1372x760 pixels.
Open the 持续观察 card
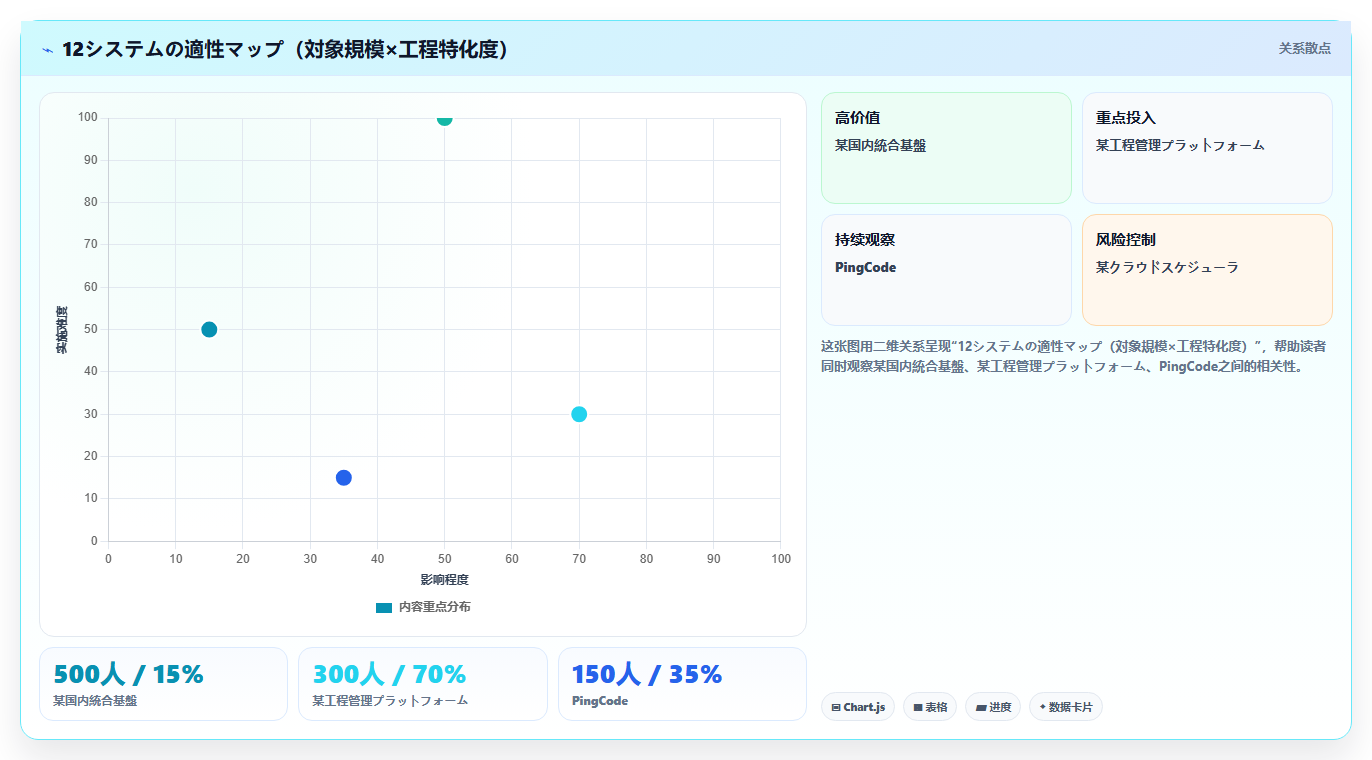[x=946, y=270]
